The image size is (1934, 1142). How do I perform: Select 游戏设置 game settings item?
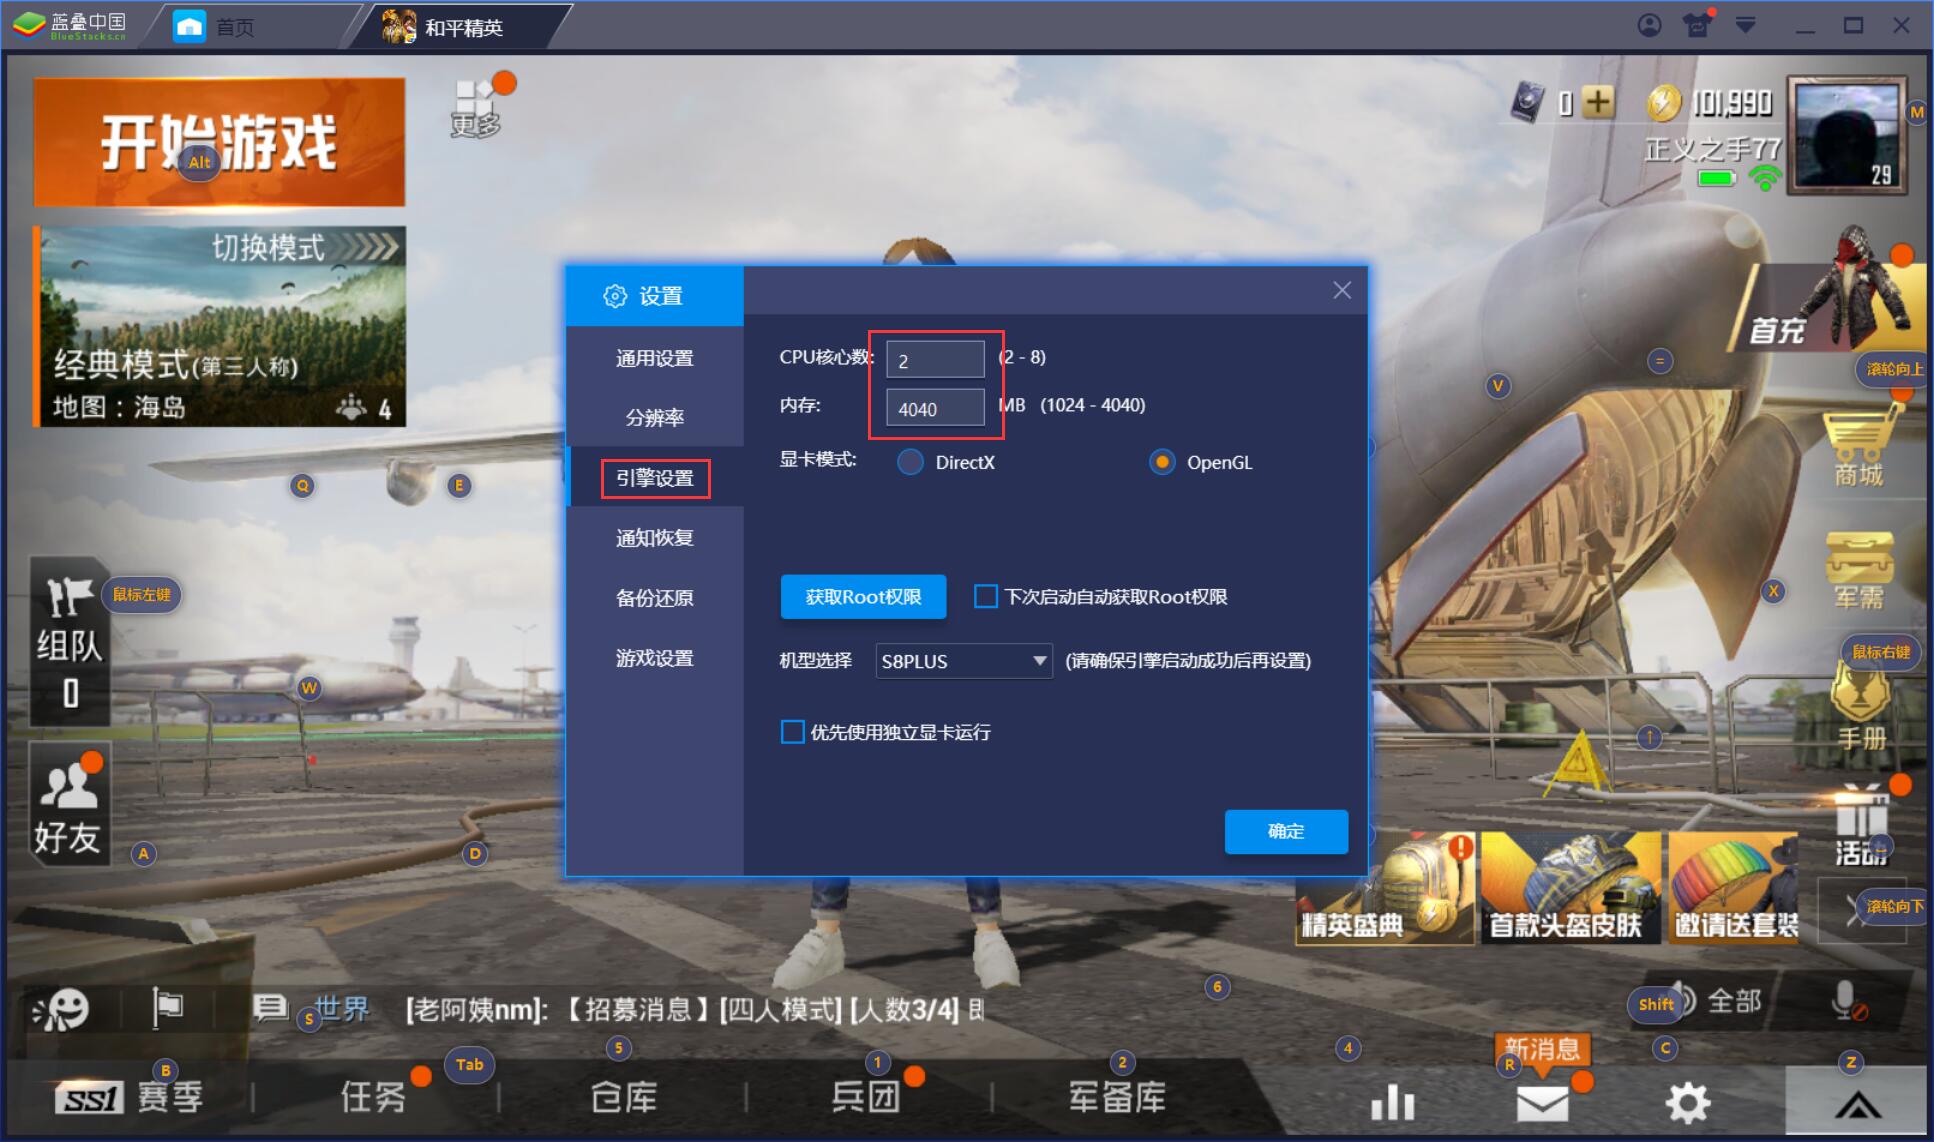click(655, 658)
